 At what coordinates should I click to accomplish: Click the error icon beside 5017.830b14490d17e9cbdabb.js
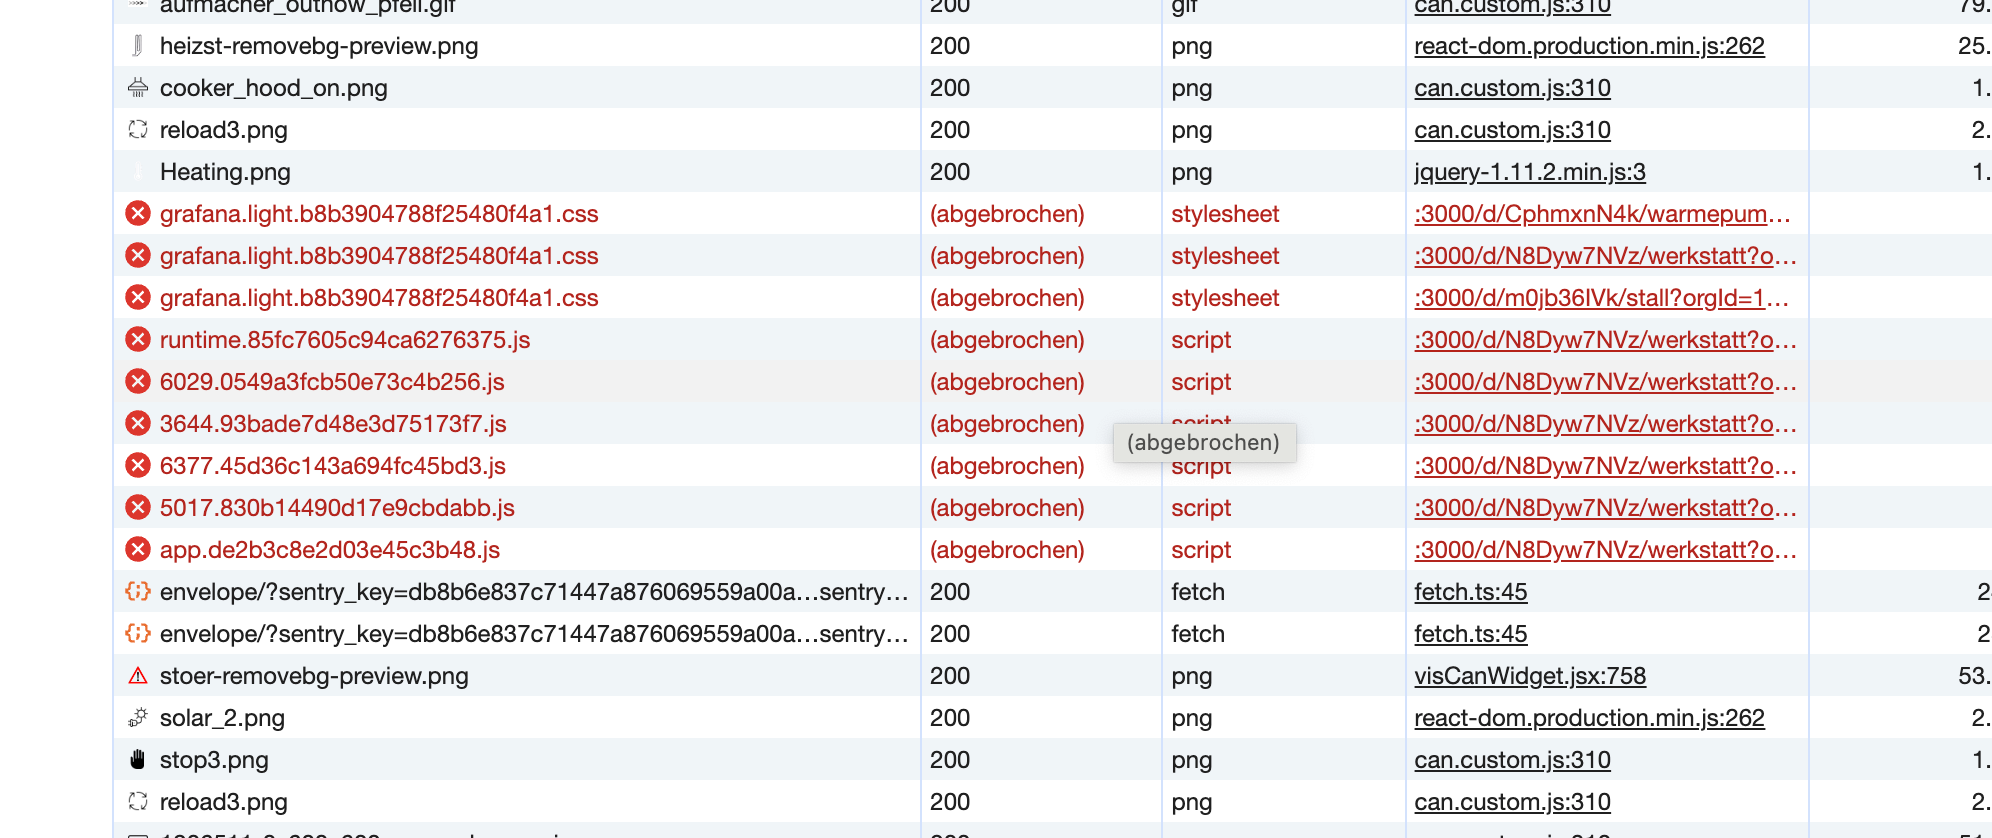coord(138,508)
